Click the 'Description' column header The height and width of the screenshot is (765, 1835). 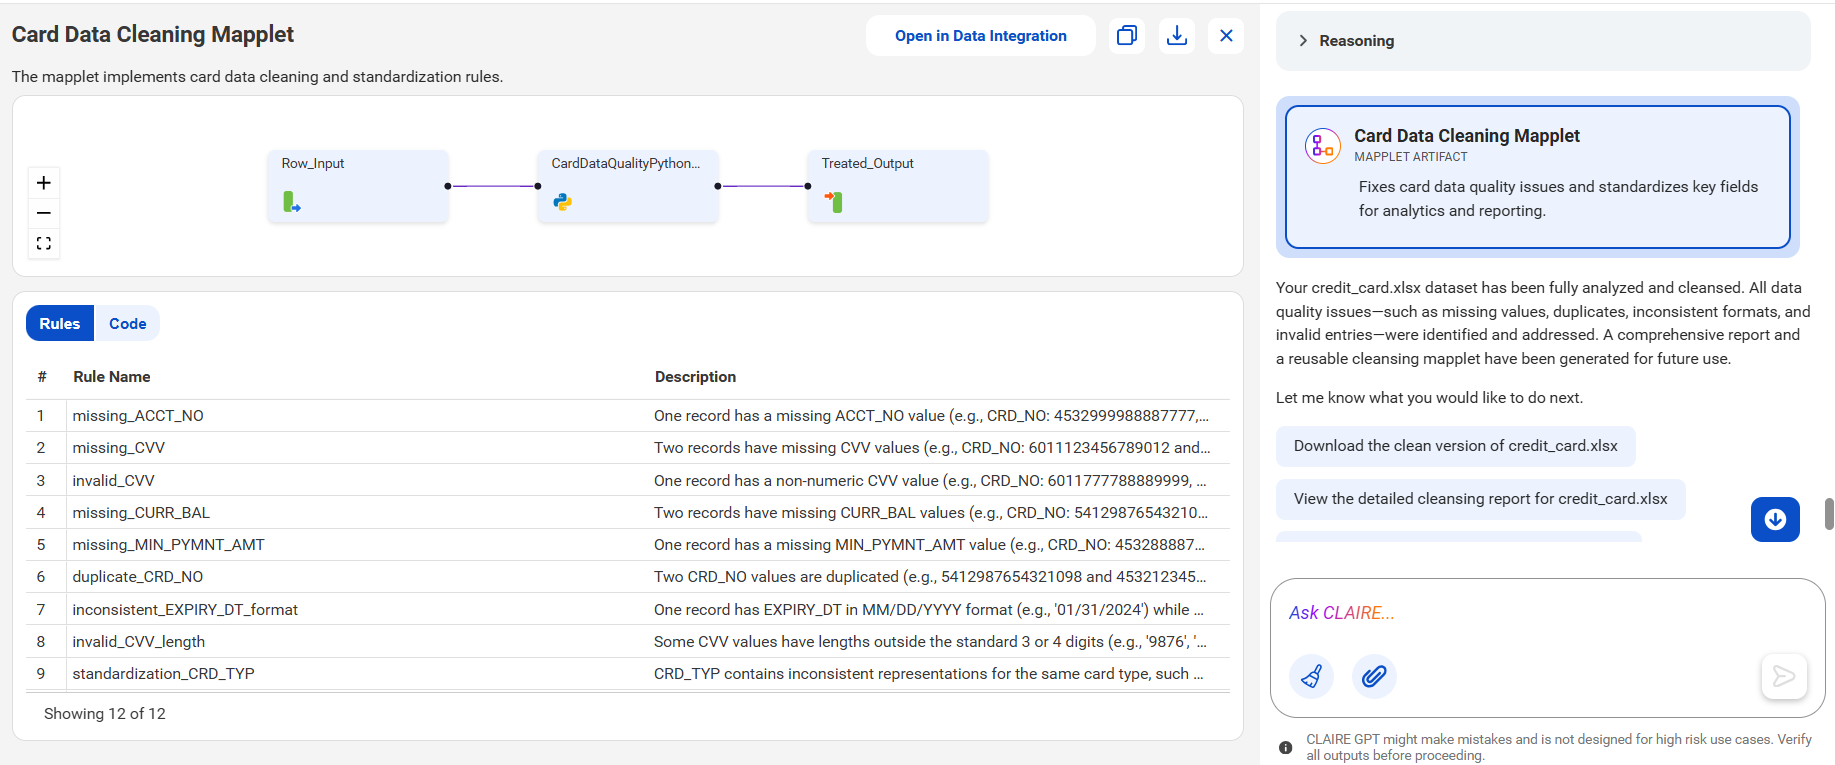pyautogui.click(x=695, y=377)
